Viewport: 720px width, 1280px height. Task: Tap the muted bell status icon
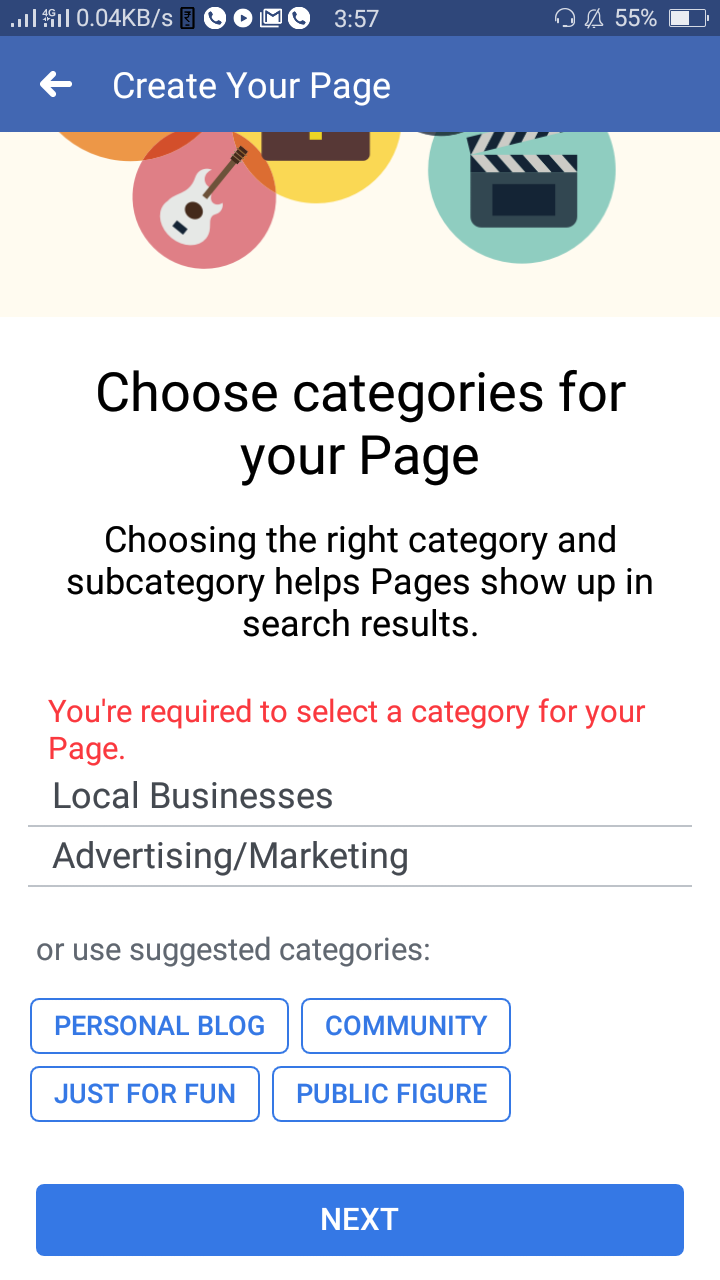(x=595, y=18)
